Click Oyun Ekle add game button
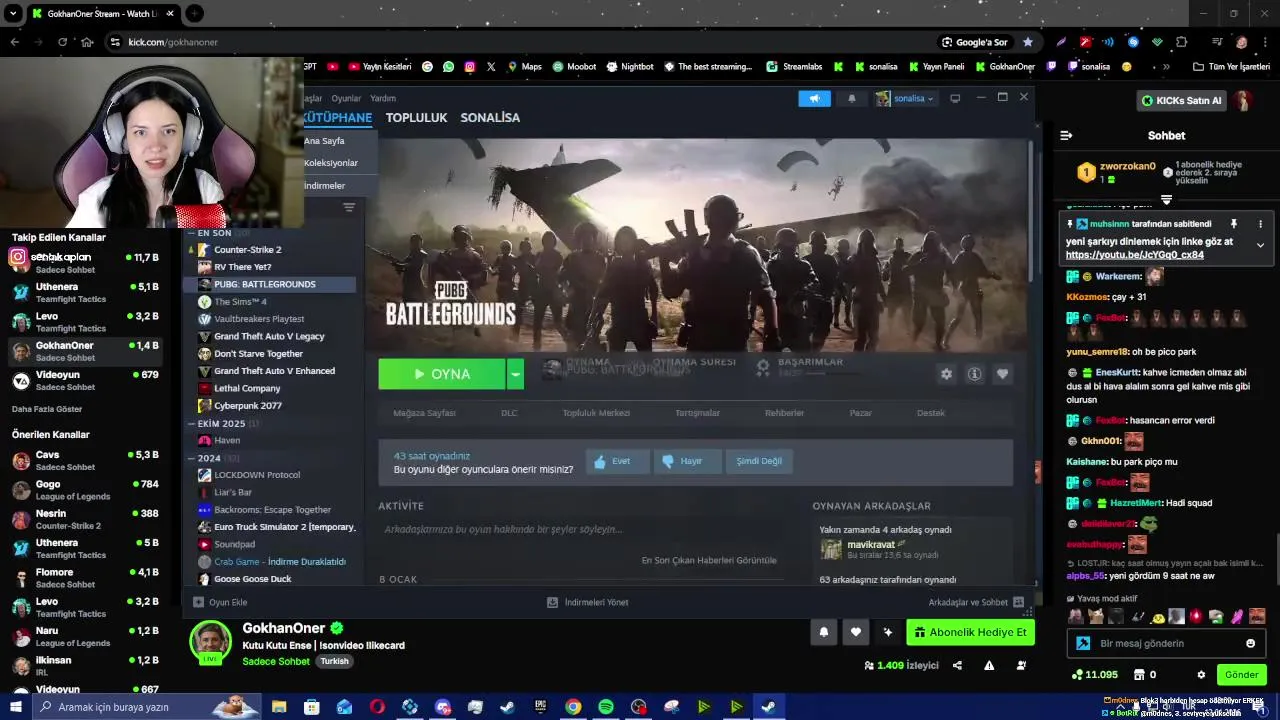This screenshot has height=720, width=1280. pyautogui.click(x=220, y=602)
